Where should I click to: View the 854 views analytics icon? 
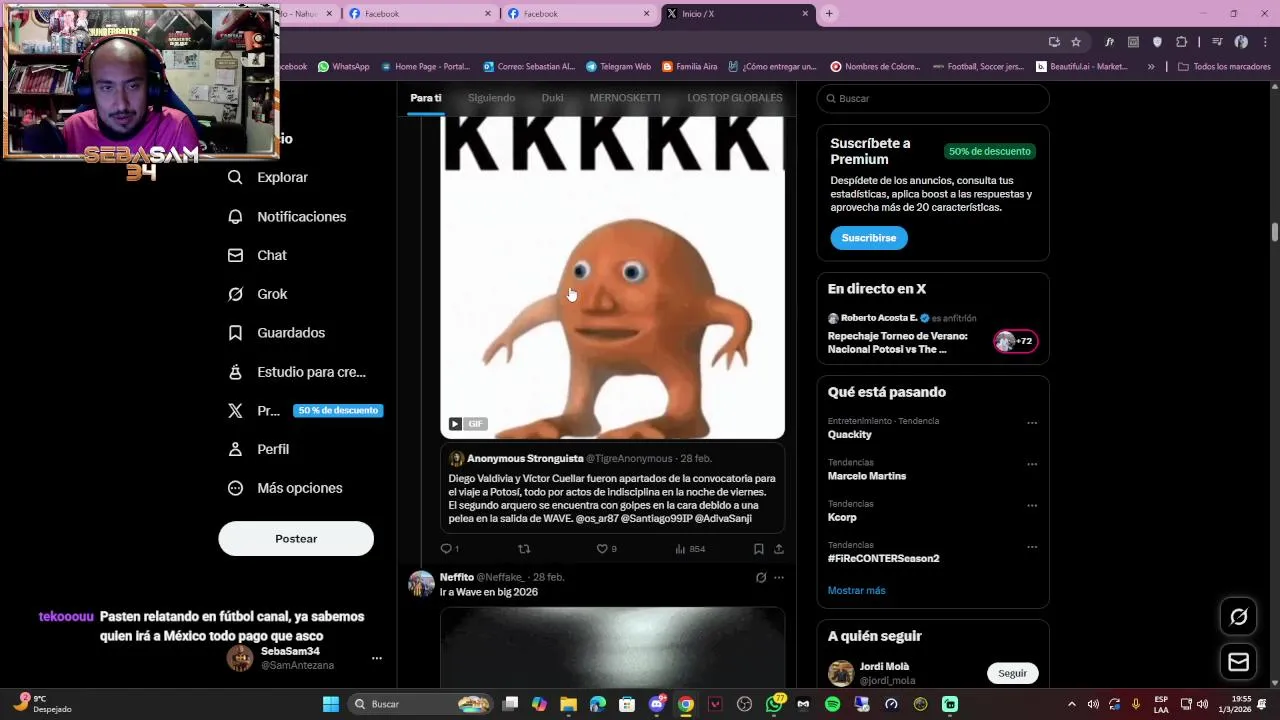(690, 549)
